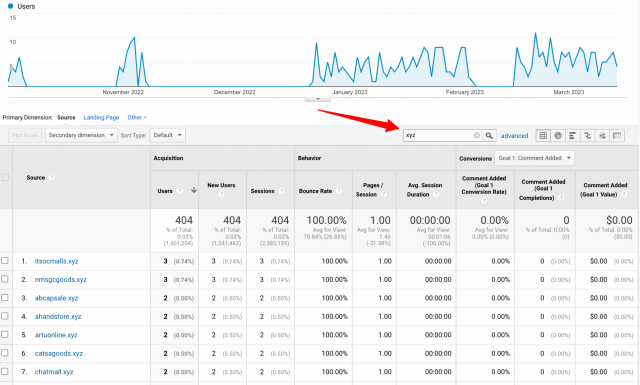Image resolution: width=640 pixels, height=385 pixels.
Task: Click the Plot Rows button
Action: pyautogui.click(x=25, y=135)
